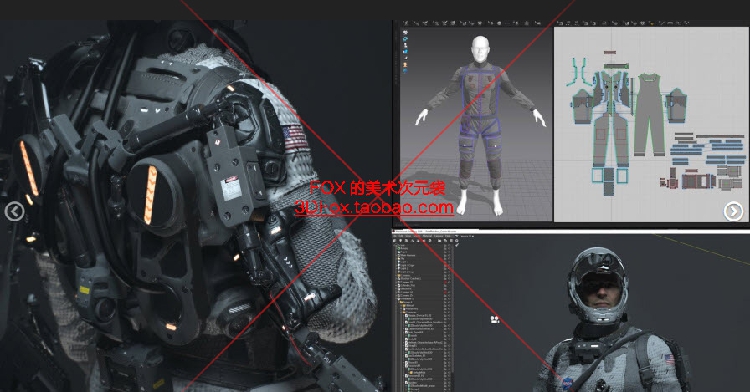The width and height of the screenshot is (750, 392).
Task: Click blue globe icon below the avatar icon
Action: pyautogui.click(x=405, y=71)
